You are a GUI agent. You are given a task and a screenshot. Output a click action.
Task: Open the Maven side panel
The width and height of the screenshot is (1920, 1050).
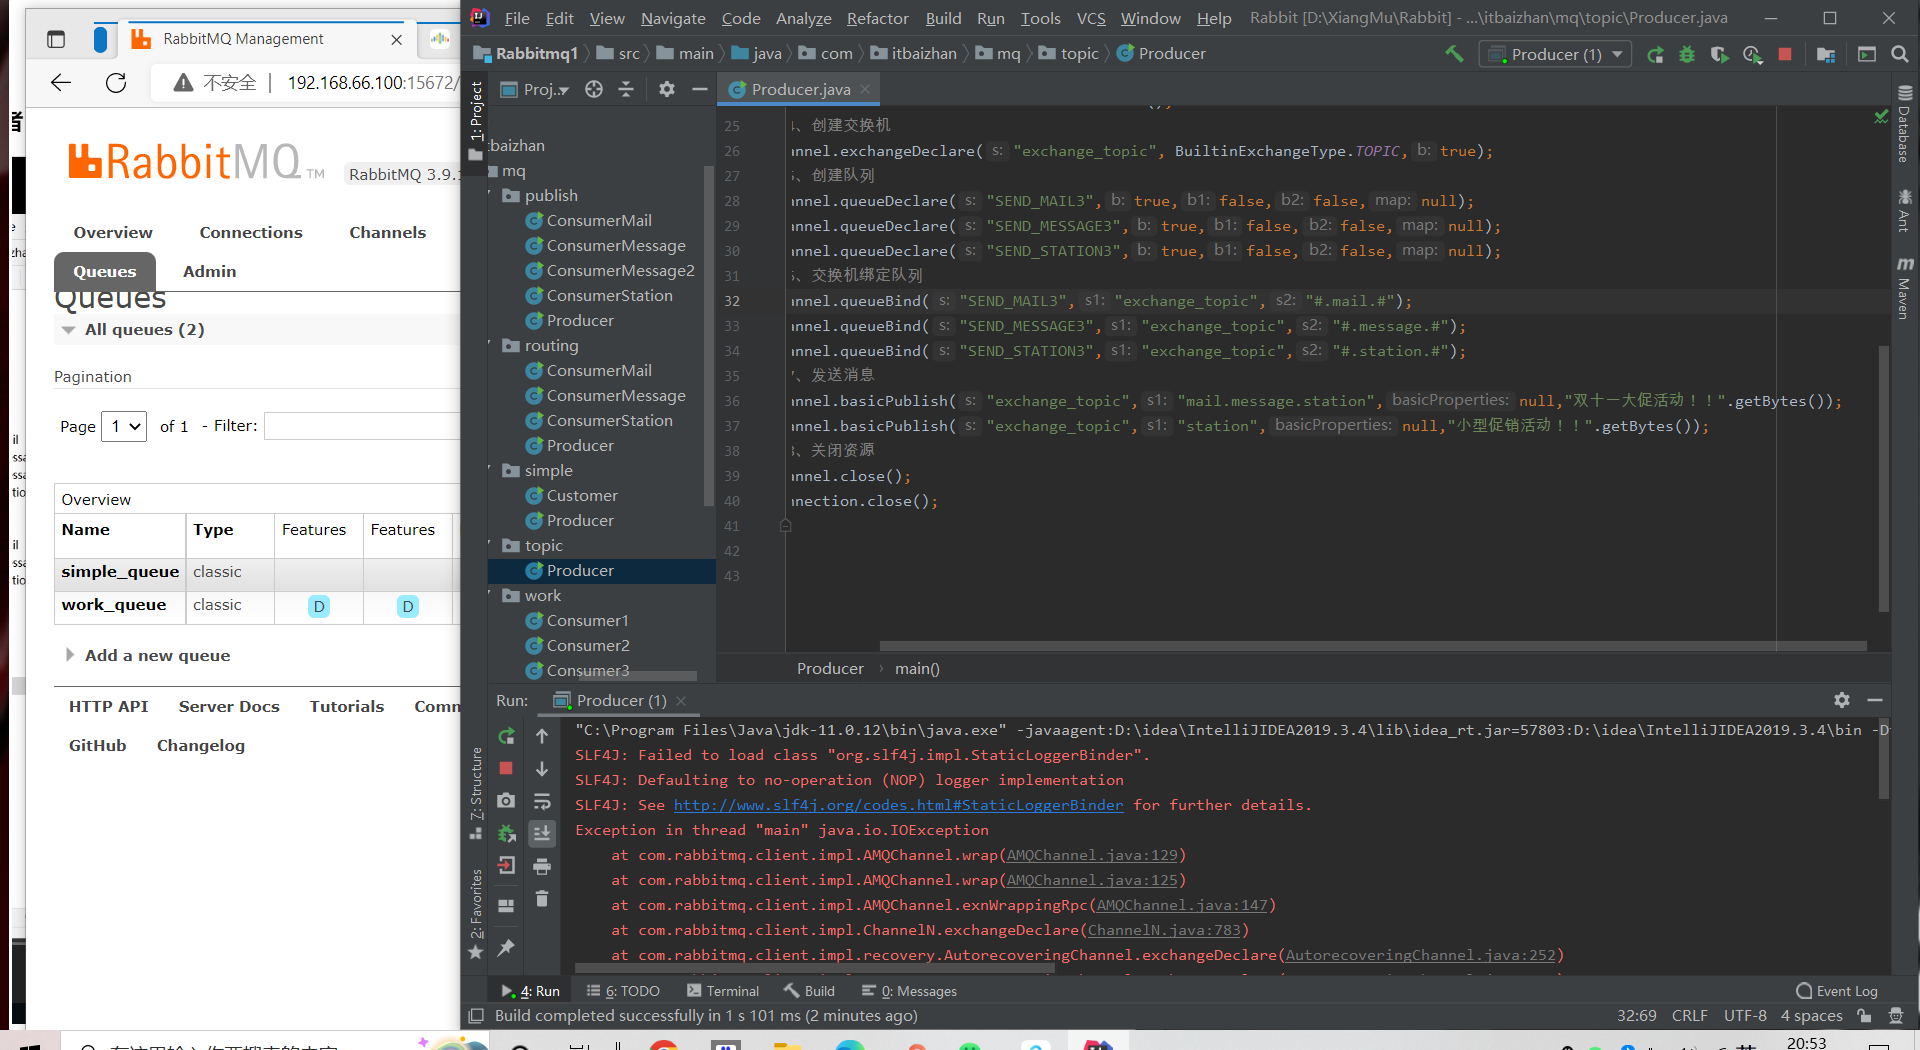point(1904,289)
